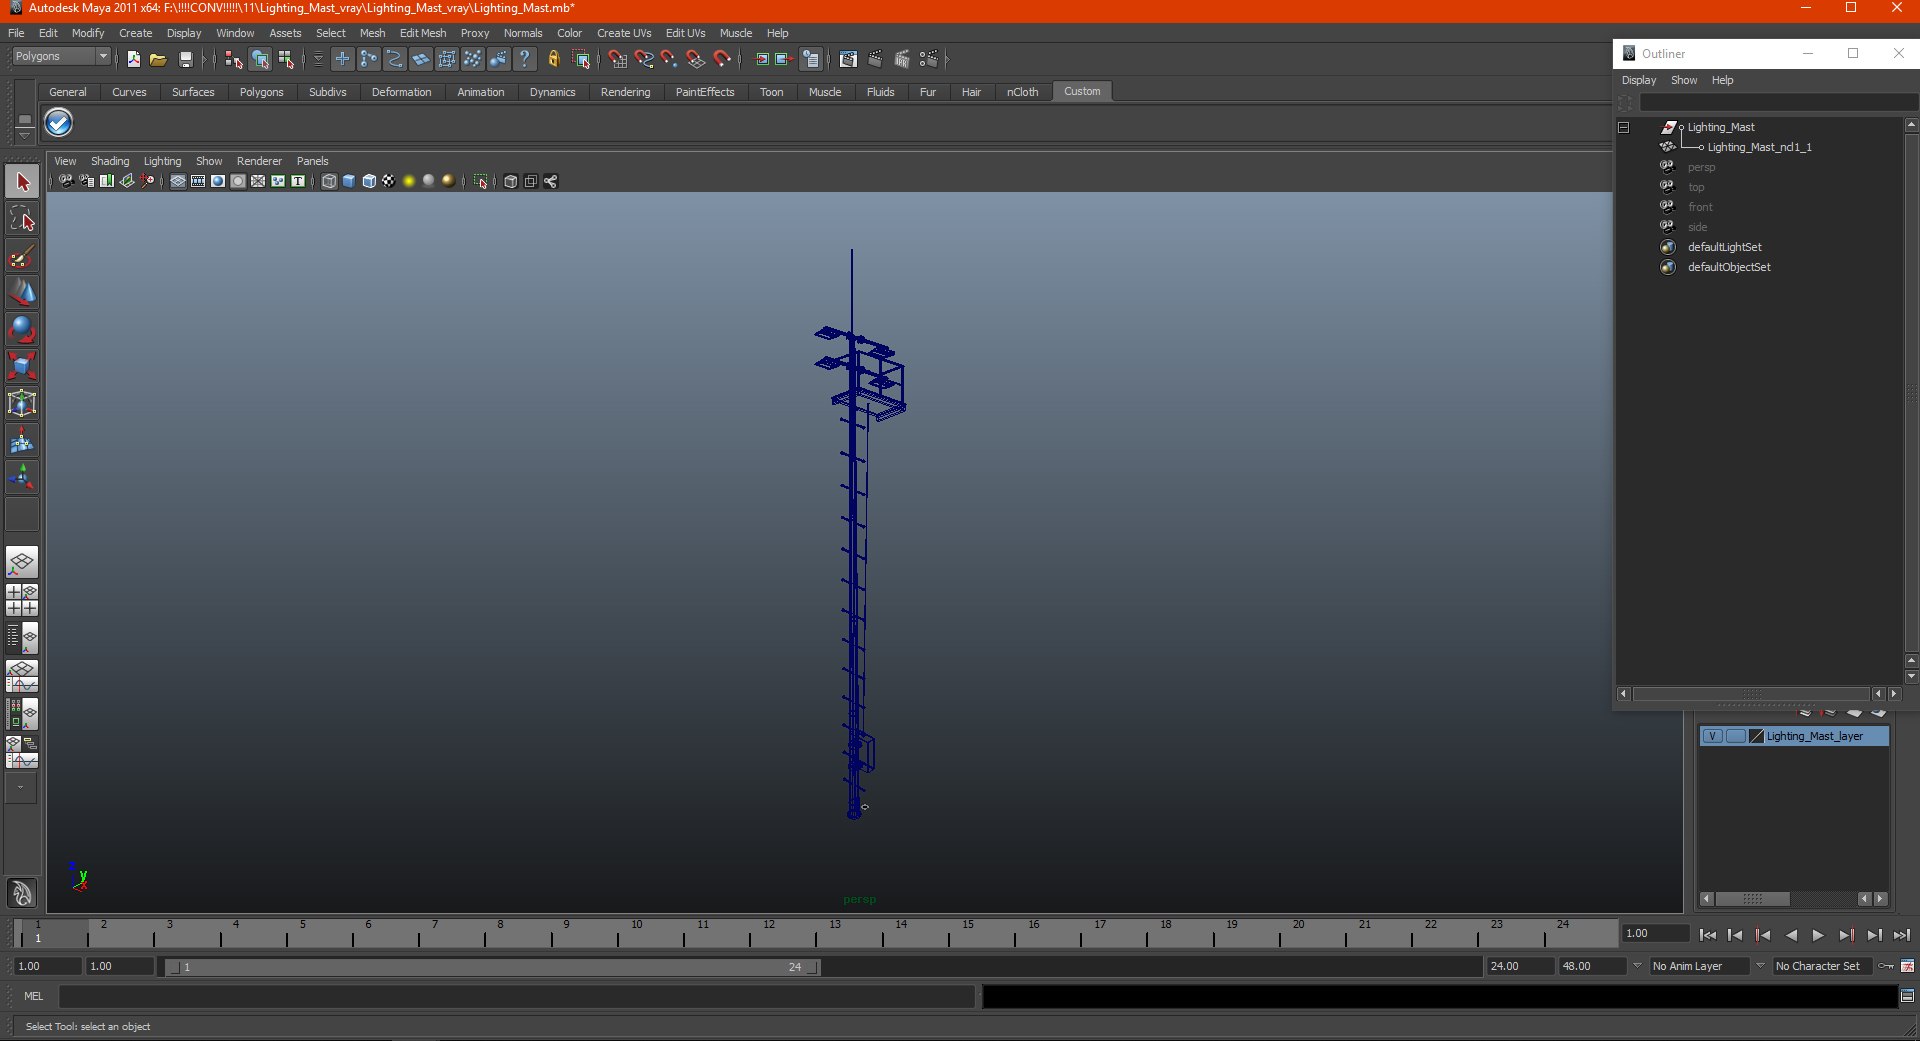This screenshot has width=1920, height=1041.
Task: Open the viewport Shading menu
Action: click(110, 161)
